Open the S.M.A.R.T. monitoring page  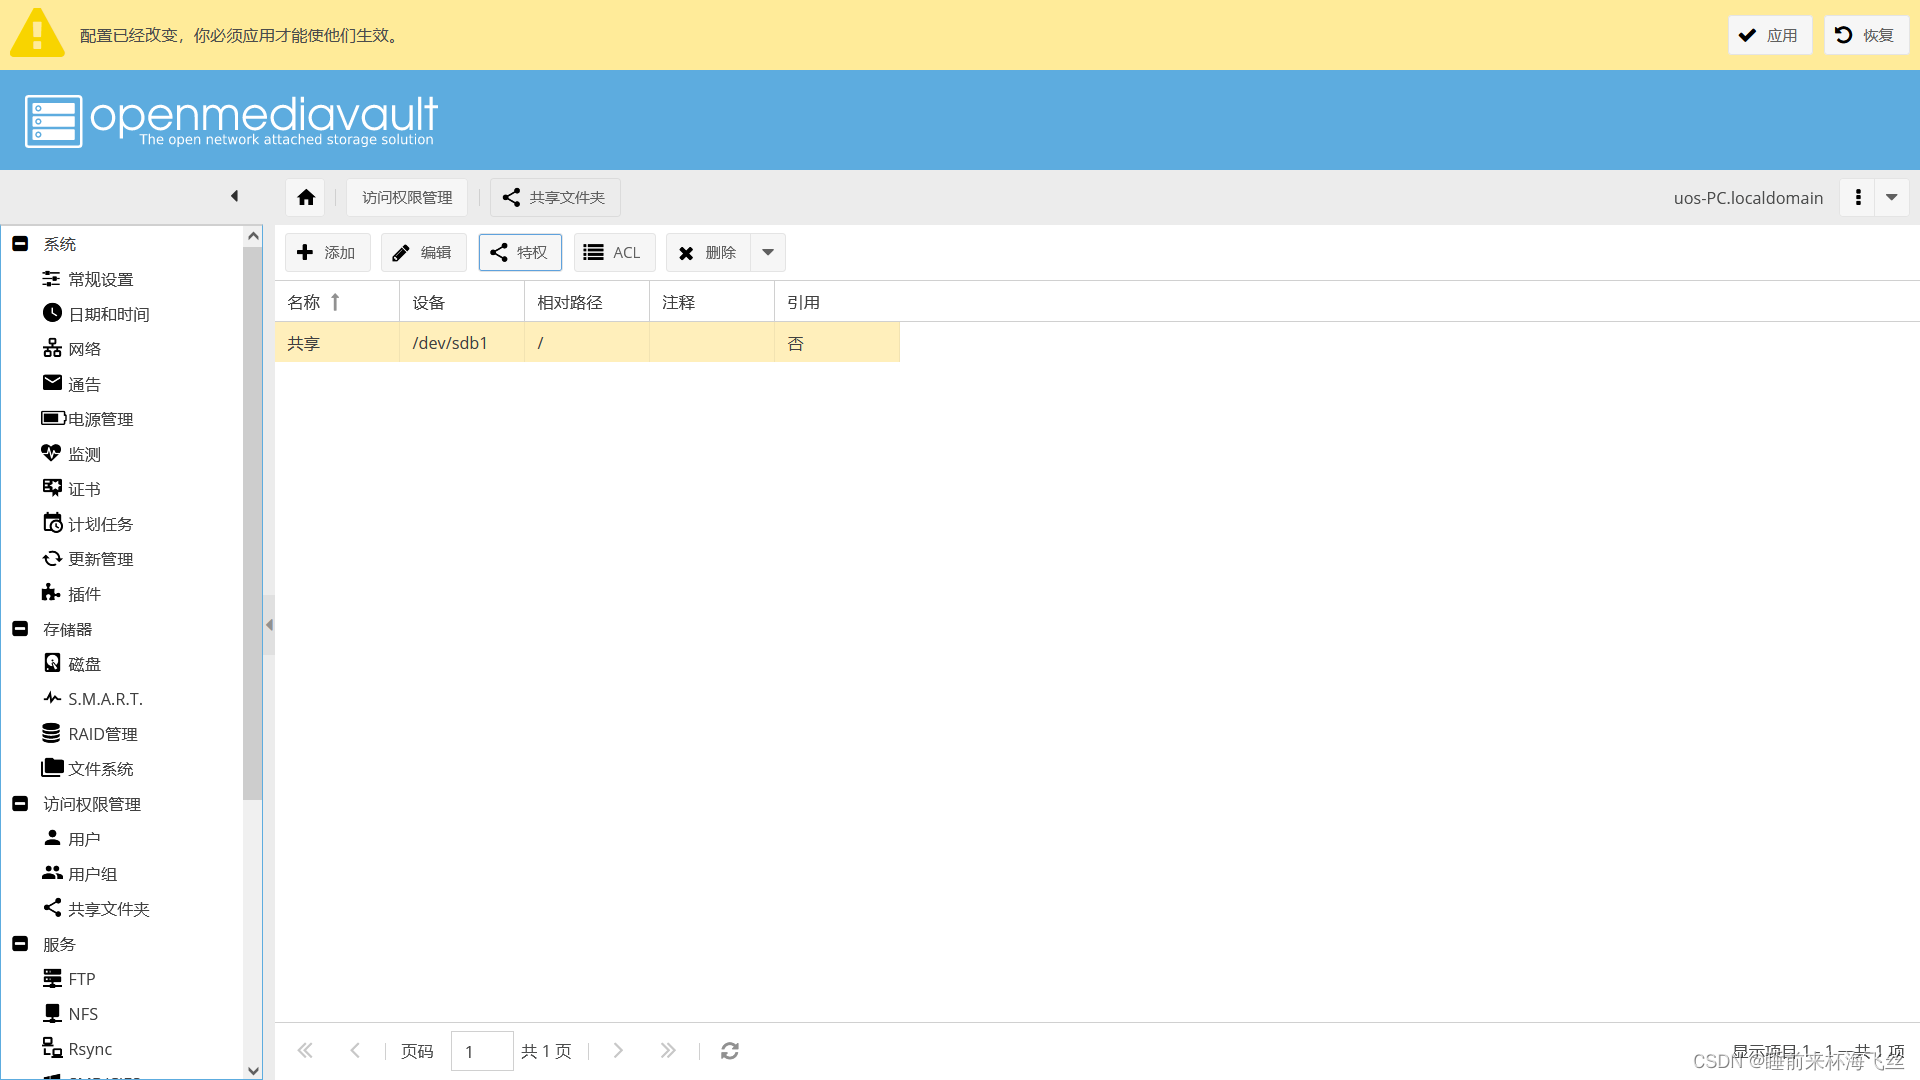click(105, 699)
